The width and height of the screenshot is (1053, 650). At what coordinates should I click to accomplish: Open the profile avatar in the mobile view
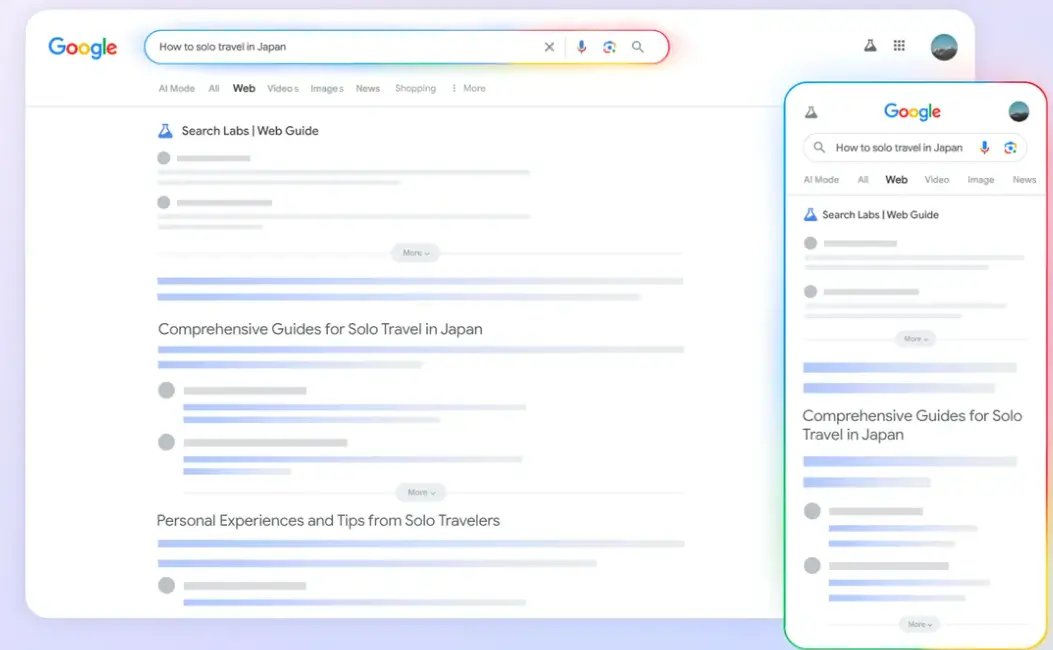[1019, 111]
